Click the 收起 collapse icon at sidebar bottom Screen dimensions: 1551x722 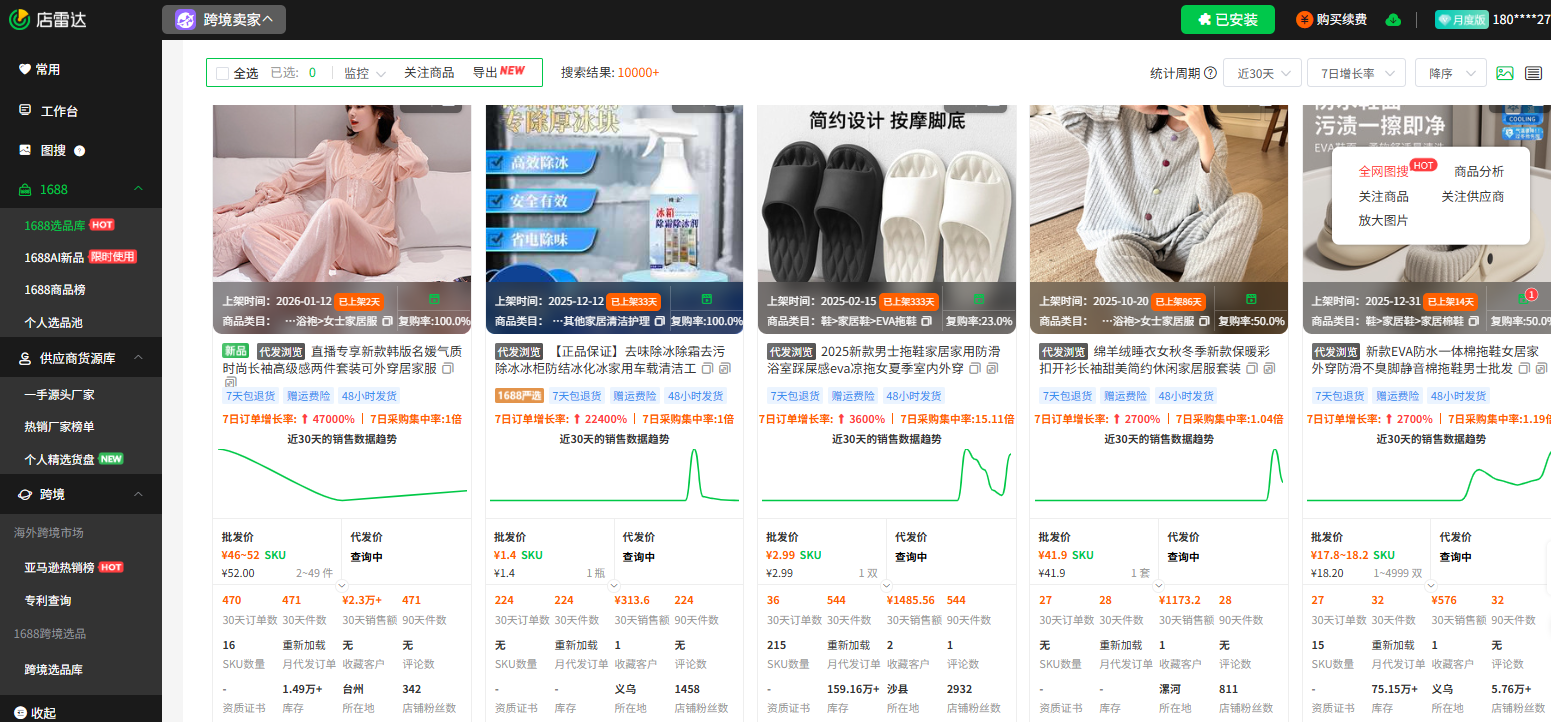[x=18, y=712]
